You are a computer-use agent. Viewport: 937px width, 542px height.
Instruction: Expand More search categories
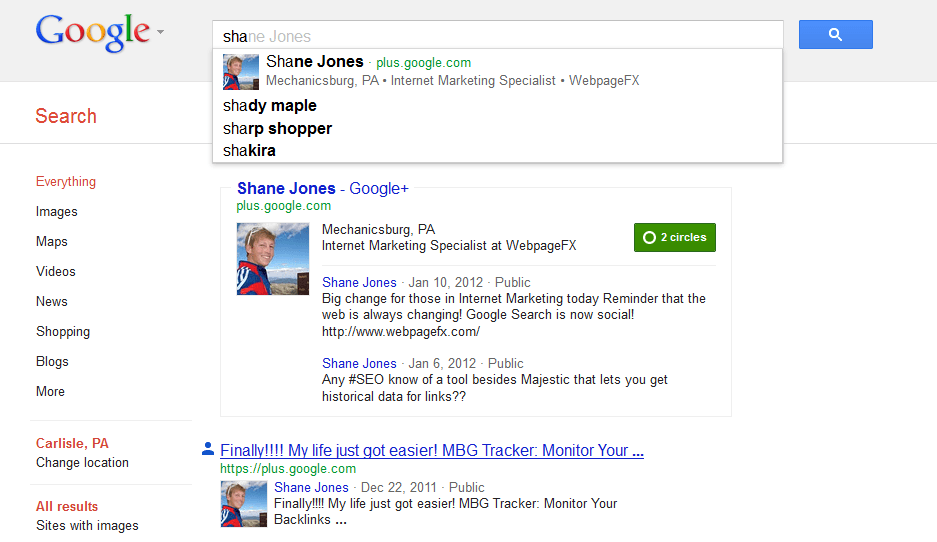[50, 391]
